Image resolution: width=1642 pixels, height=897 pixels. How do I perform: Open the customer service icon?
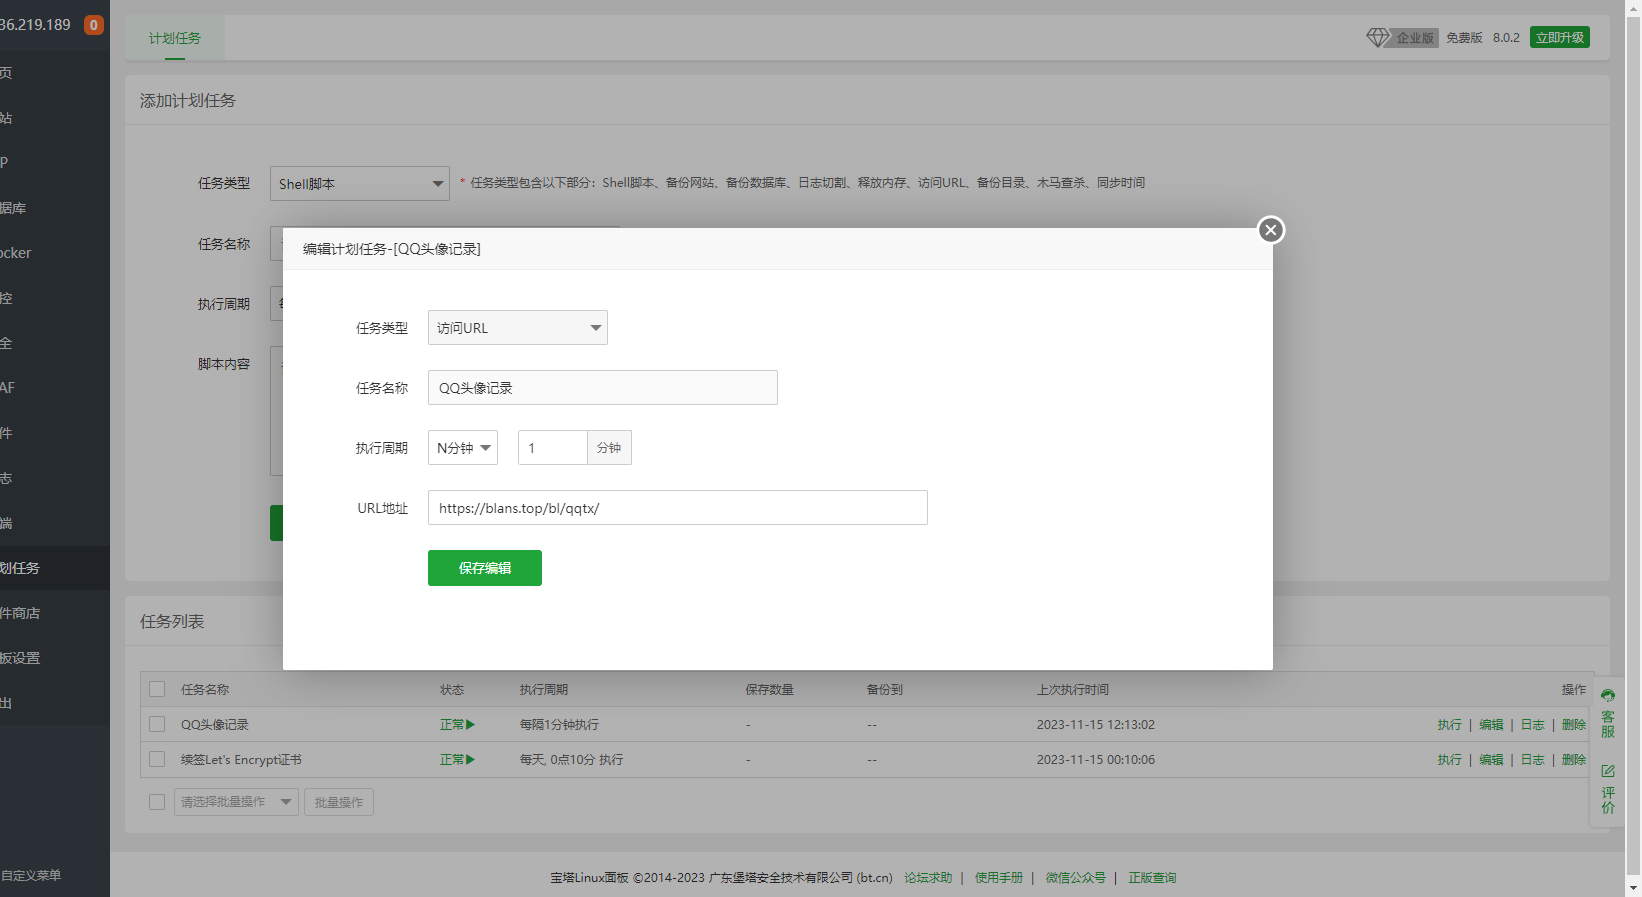[x=1608, y=696]
